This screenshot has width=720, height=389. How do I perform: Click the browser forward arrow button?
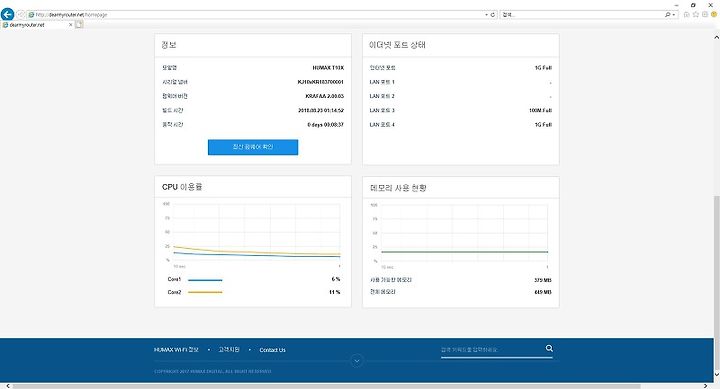(21, 15)
